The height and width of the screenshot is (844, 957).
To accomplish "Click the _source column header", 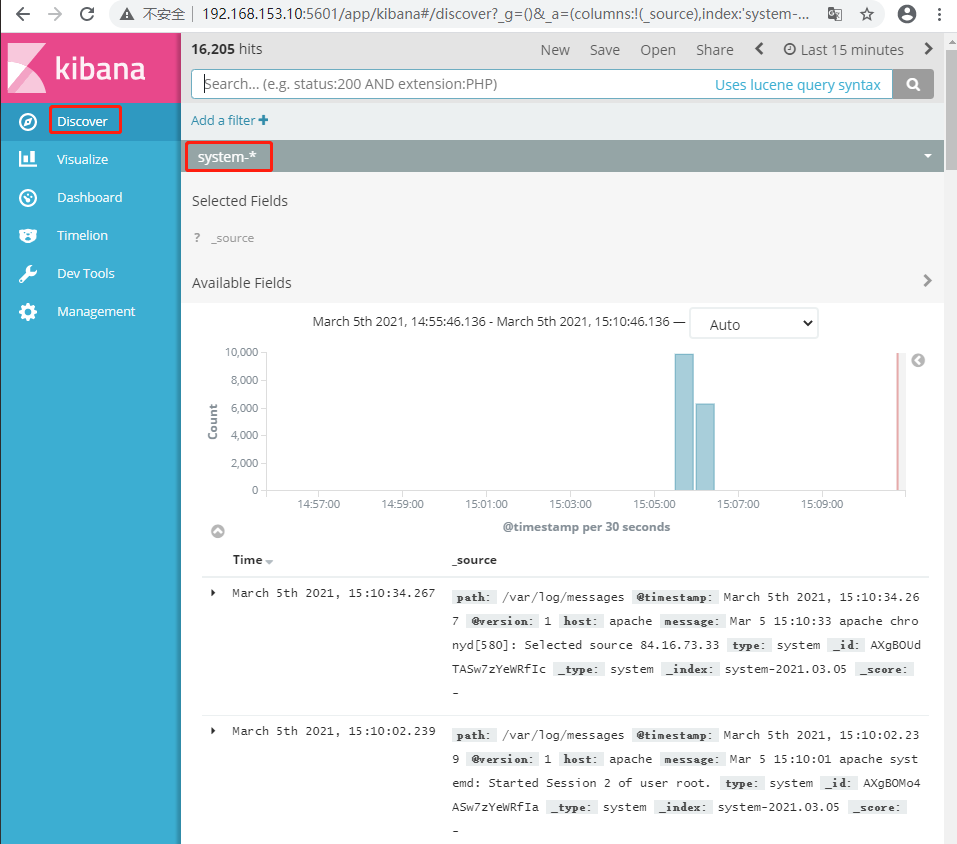I will click(x=474, y=560).
